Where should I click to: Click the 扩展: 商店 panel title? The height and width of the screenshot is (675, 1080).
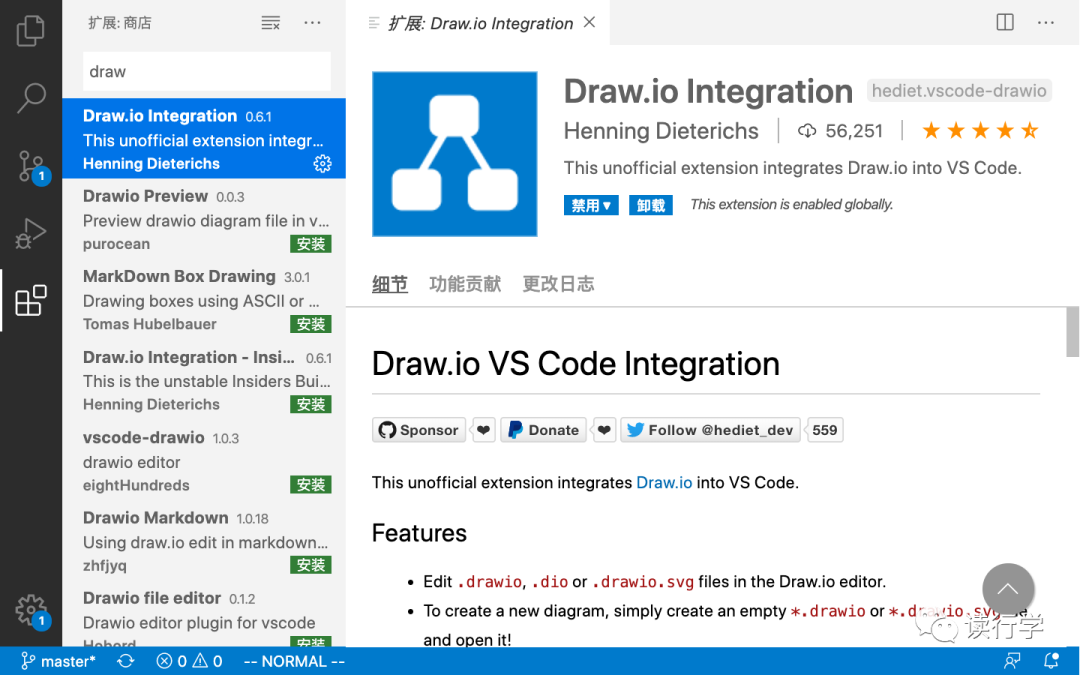(x=120, y=23)
